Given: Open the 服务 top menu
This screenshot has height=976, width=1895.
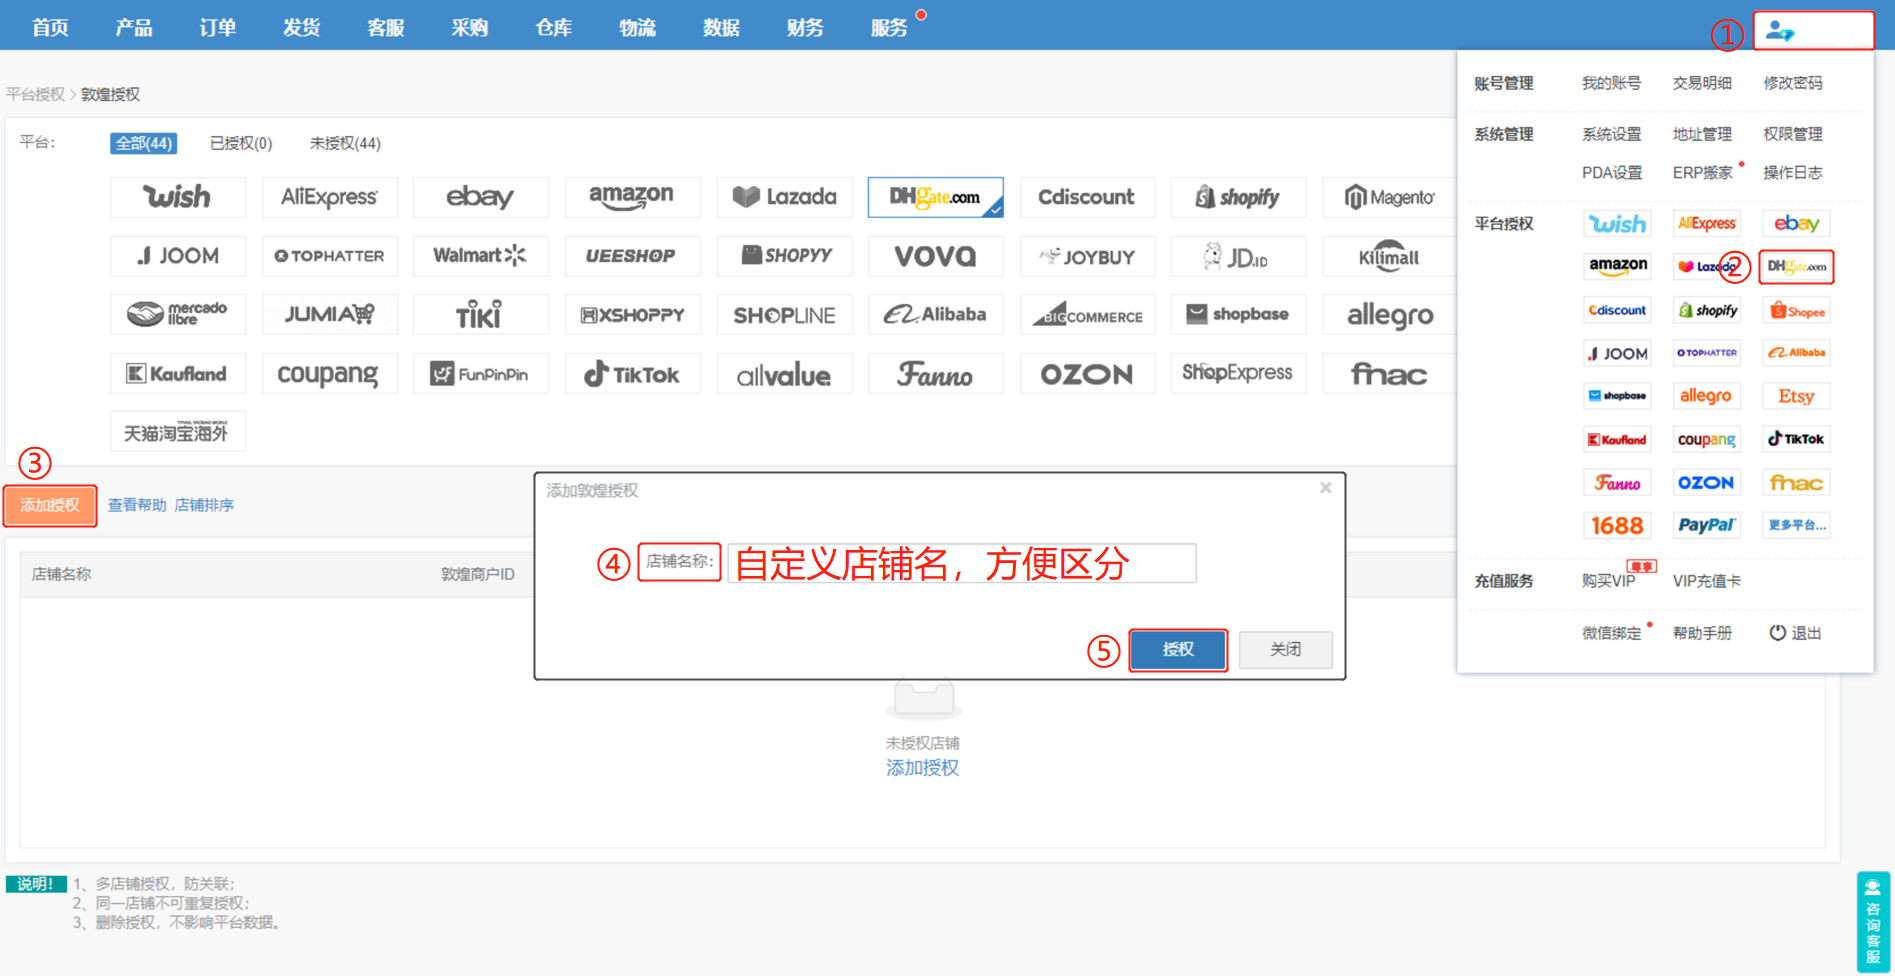Looking at the screenshot, I should pyautogui.click(x=889, y=27).
